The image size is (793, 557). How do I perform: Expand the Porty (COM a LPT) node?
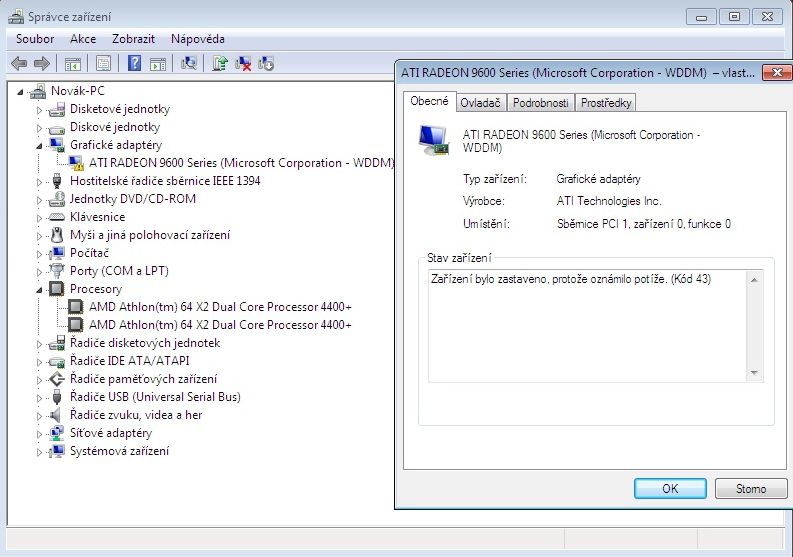tap(39, 272)
